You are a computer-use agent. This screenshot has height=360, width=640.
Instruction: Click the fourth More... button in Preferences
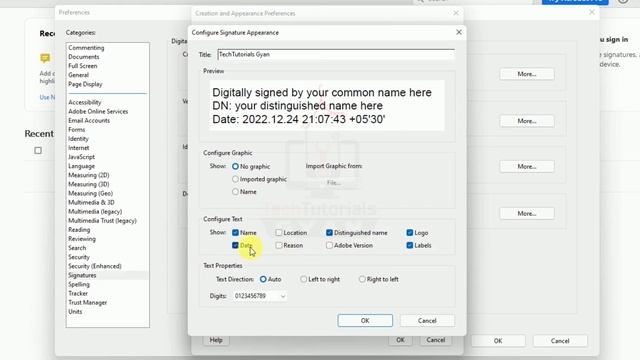[527, 213]
